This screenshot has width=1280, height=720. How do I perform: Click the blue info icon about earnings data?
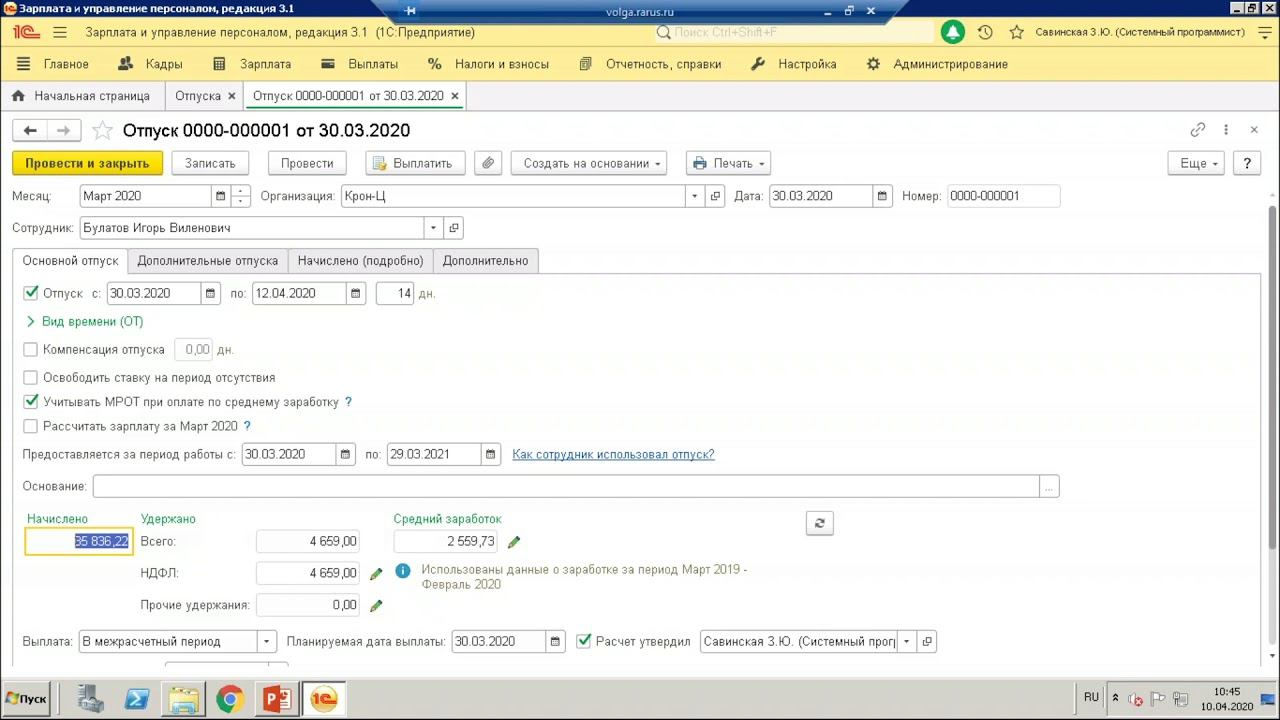tap(403, 571)
